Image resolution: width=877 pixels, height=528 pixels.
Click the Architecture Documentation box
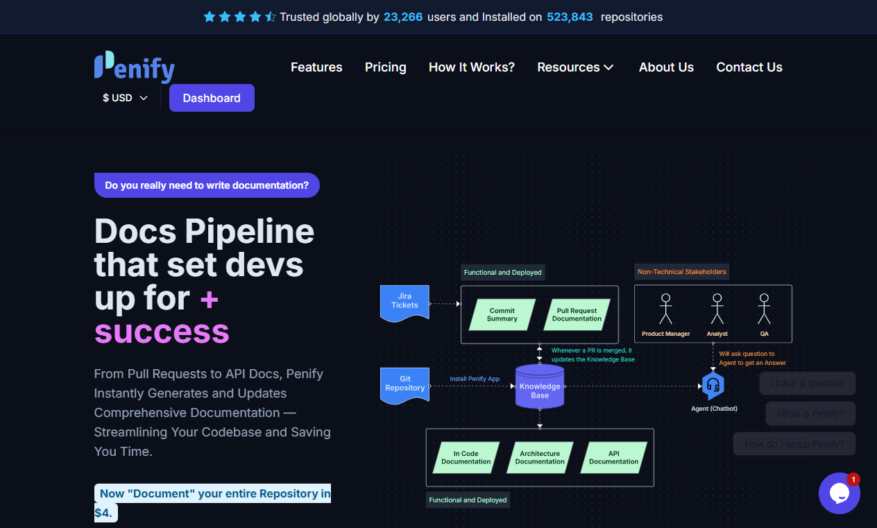point(540,458)
